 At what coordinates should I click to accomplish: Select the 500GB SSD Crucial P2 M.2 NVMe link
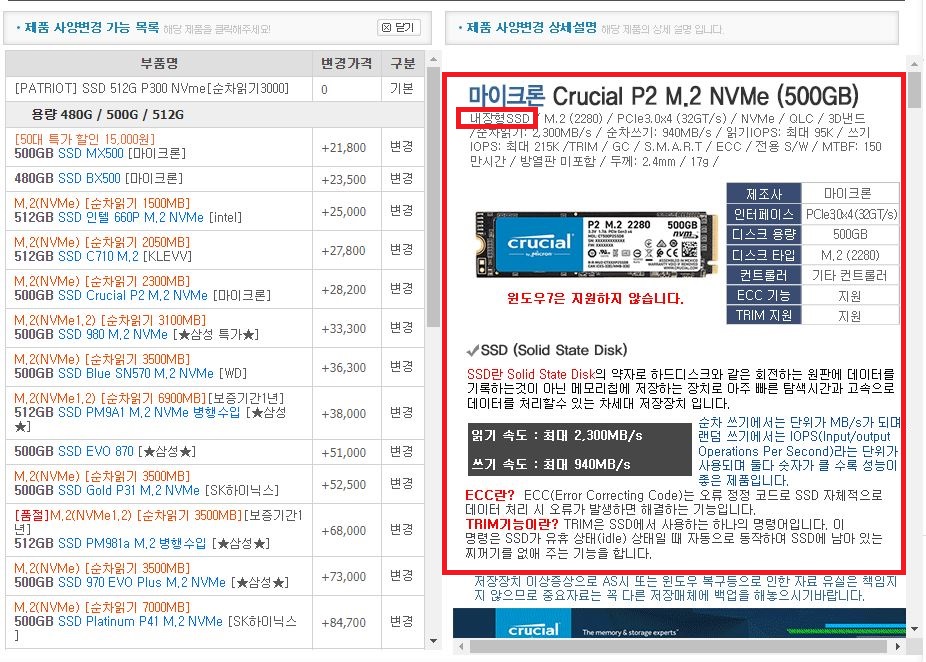[142, 295]
